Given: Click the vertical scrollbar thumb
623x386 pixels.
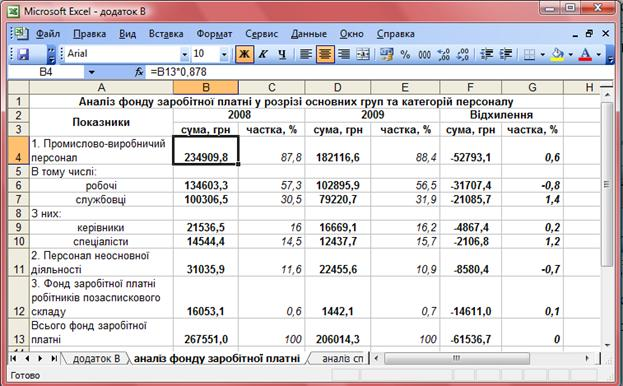Looking at the screenshot, I should [607, 184].
